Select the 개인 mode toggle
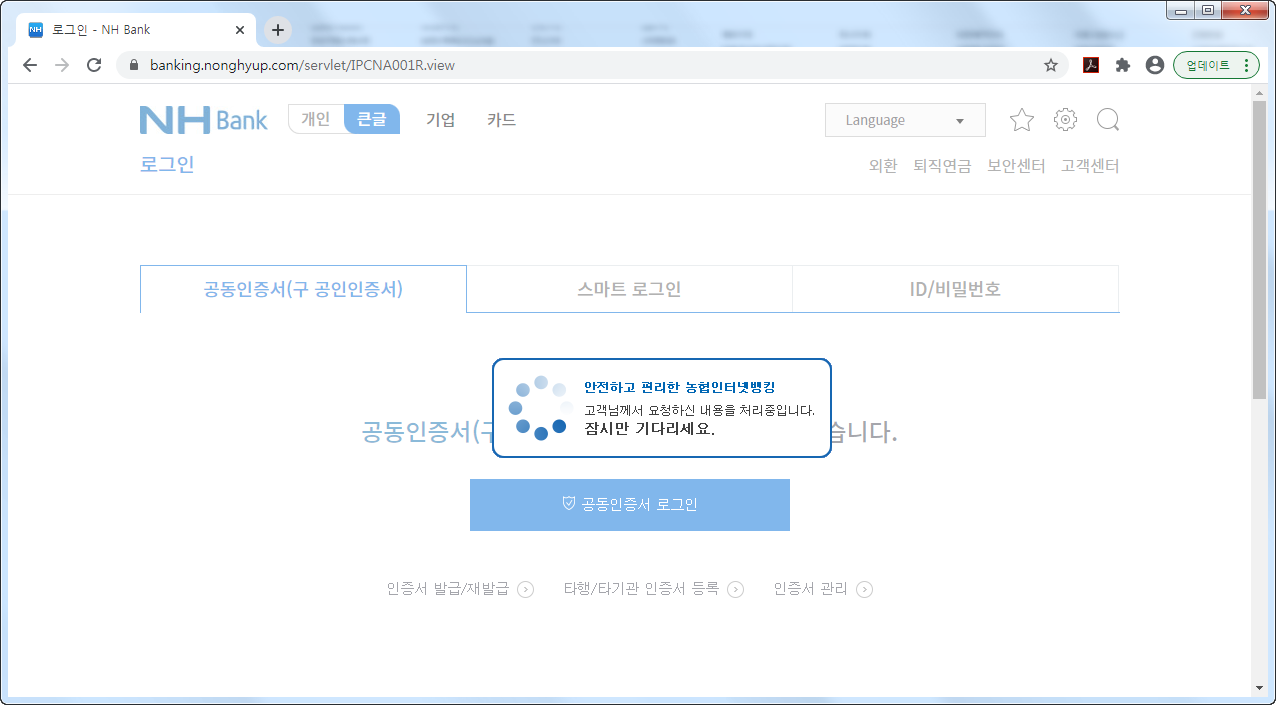The image size is (1276, 705). 316,119
